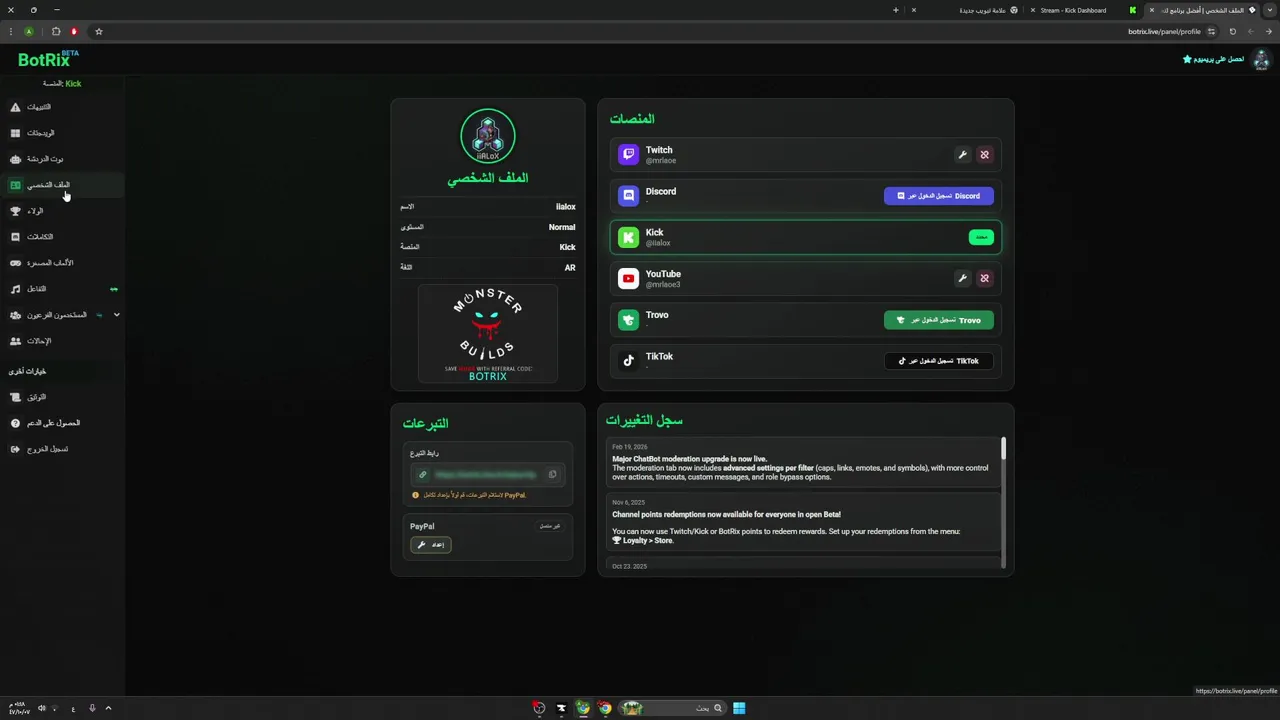Click the YouTube platform logo
This screenshot has width=1280, height=720.
click(628, 278)
